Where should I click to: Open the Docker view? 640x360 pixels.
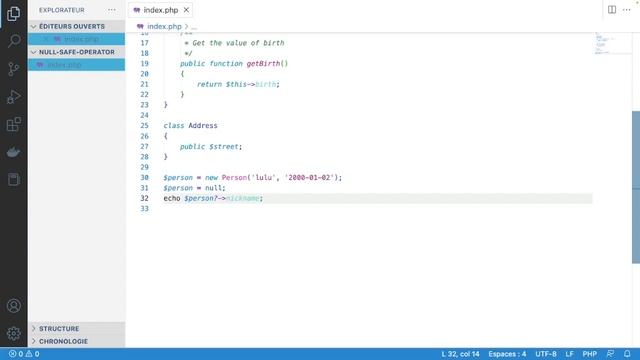(x=13, y=152)
